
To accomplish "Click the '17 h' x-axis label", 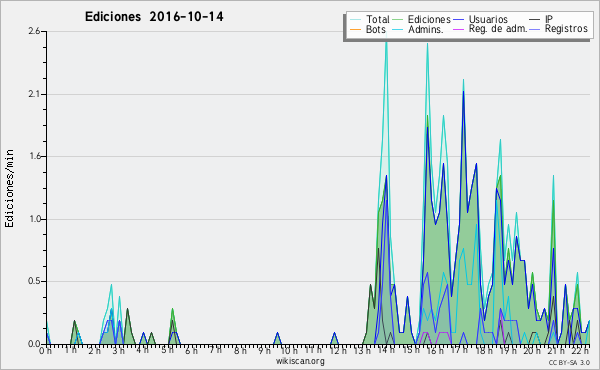I will tap(459, 350).
